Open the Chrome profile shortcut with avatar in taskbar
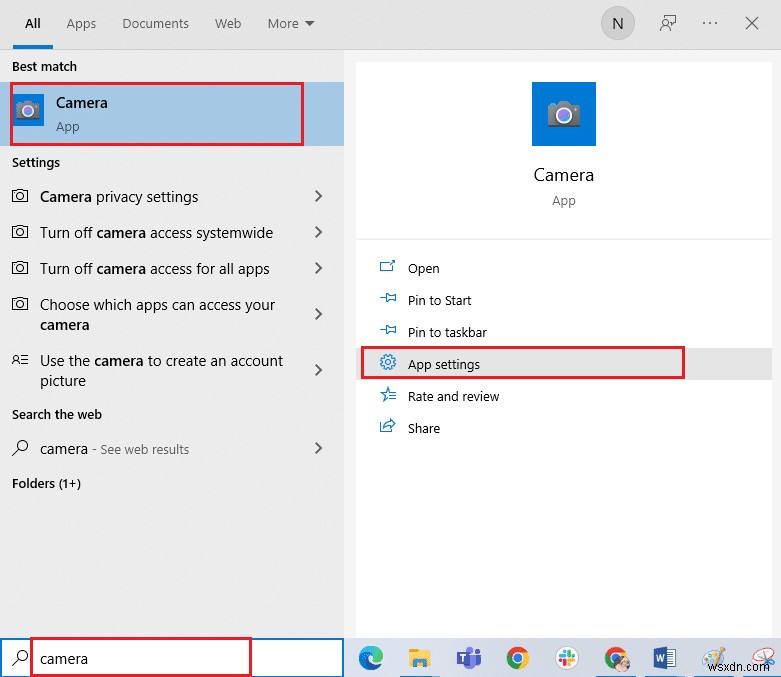This screenshot has width=781, height=677. tap(616, 658)
